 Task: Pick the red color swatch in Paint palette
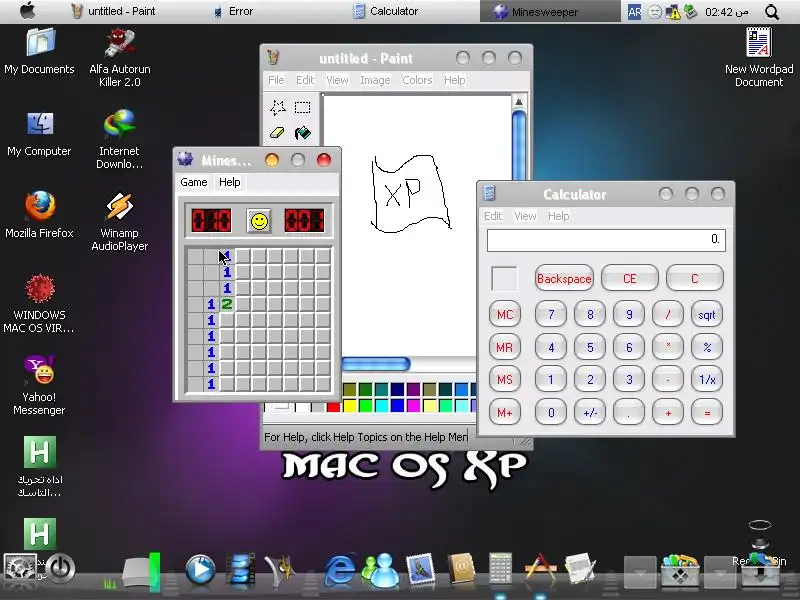pos(334,407)
